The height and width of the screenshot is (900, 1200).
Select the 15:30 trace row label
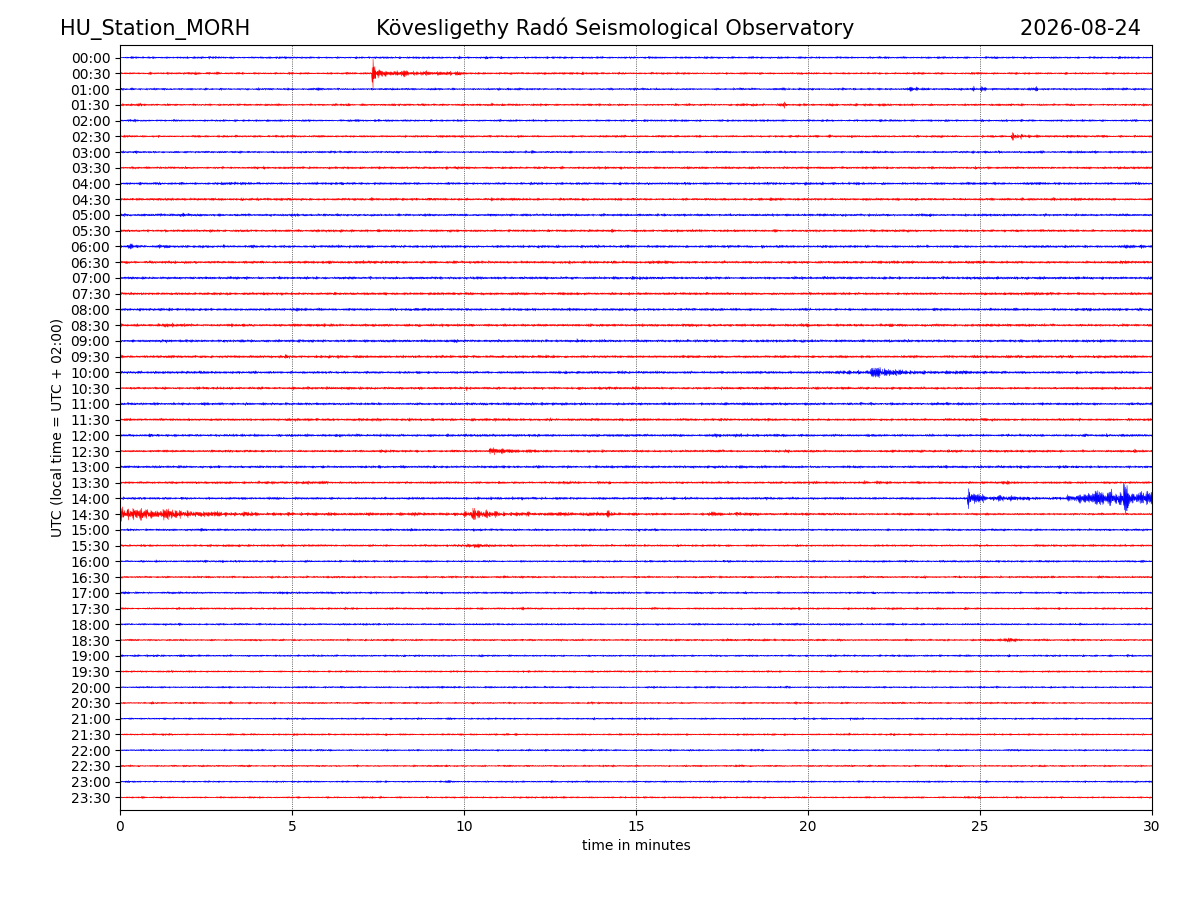pos(91,546)
